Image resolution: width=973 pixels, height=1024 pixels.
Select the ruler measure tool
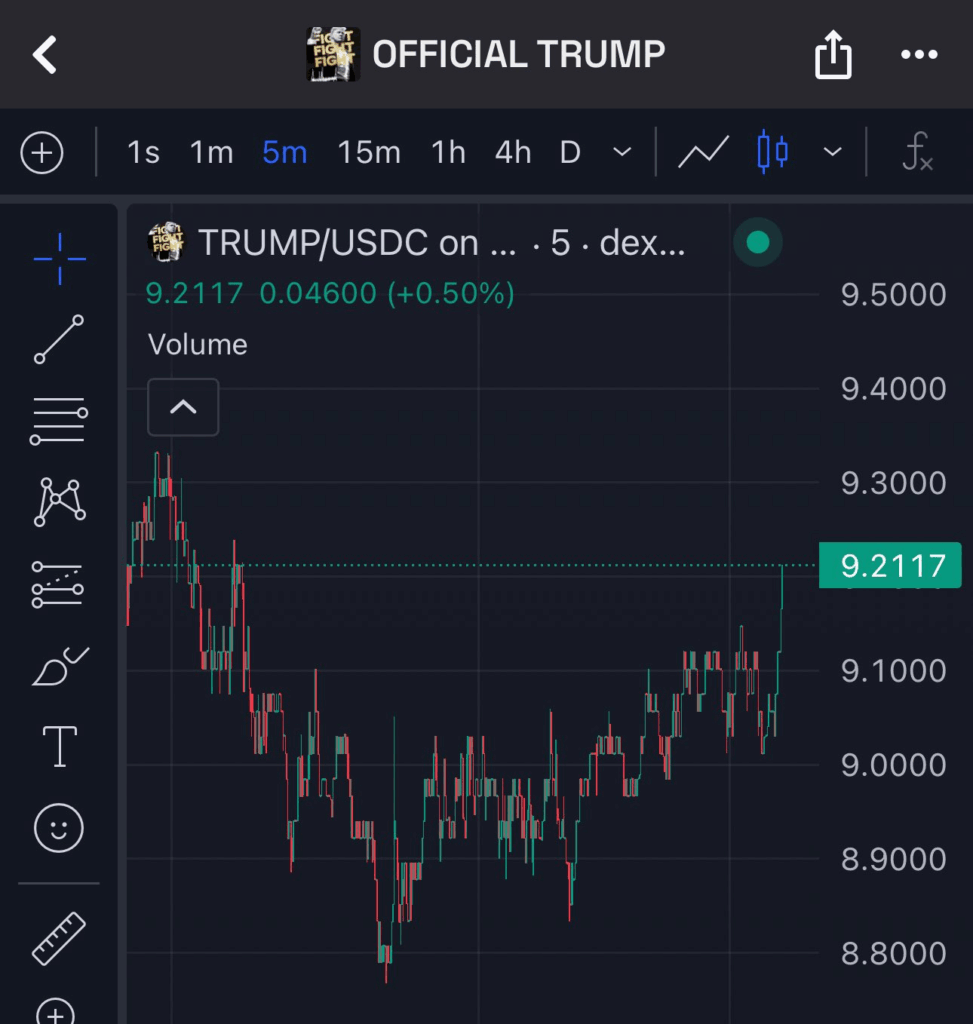click(59, 938)
